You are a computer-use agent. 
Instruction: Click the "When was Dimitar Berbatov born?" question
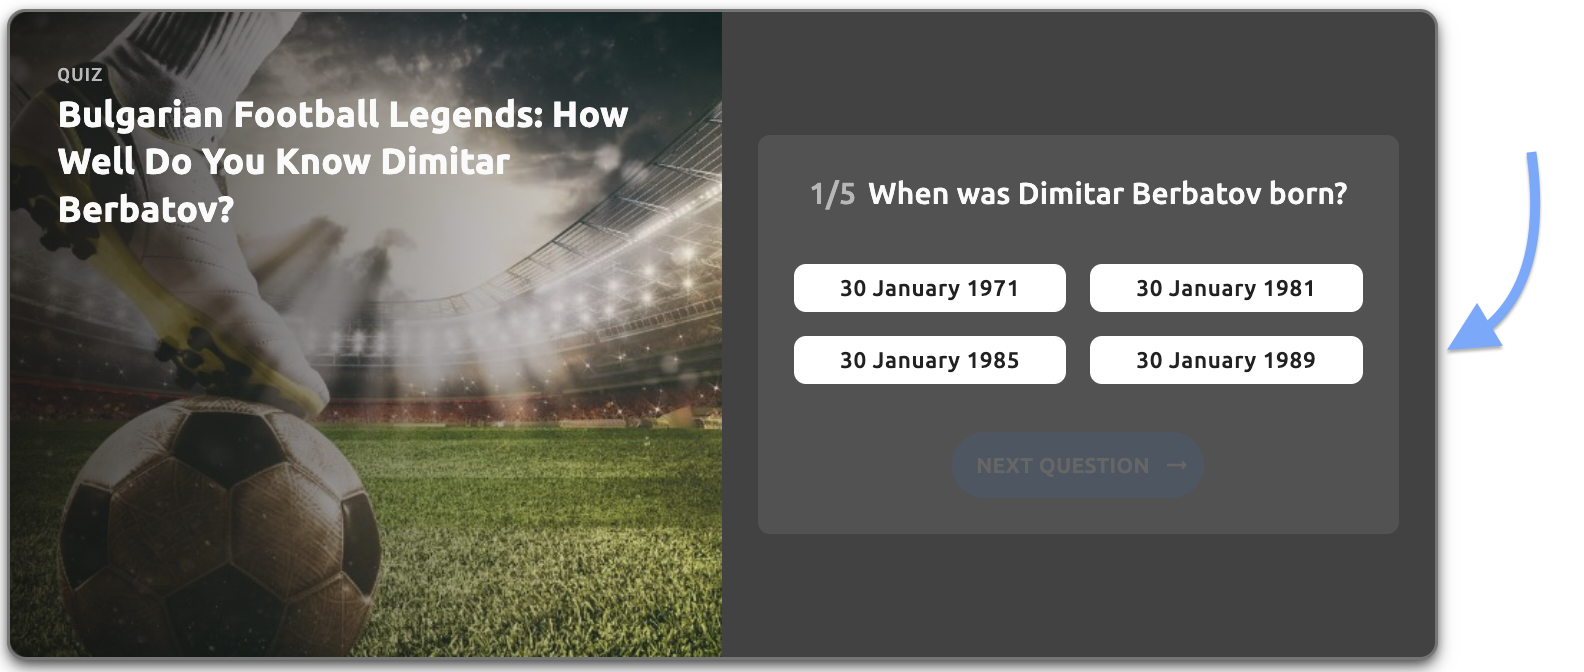coord(1107,194)
